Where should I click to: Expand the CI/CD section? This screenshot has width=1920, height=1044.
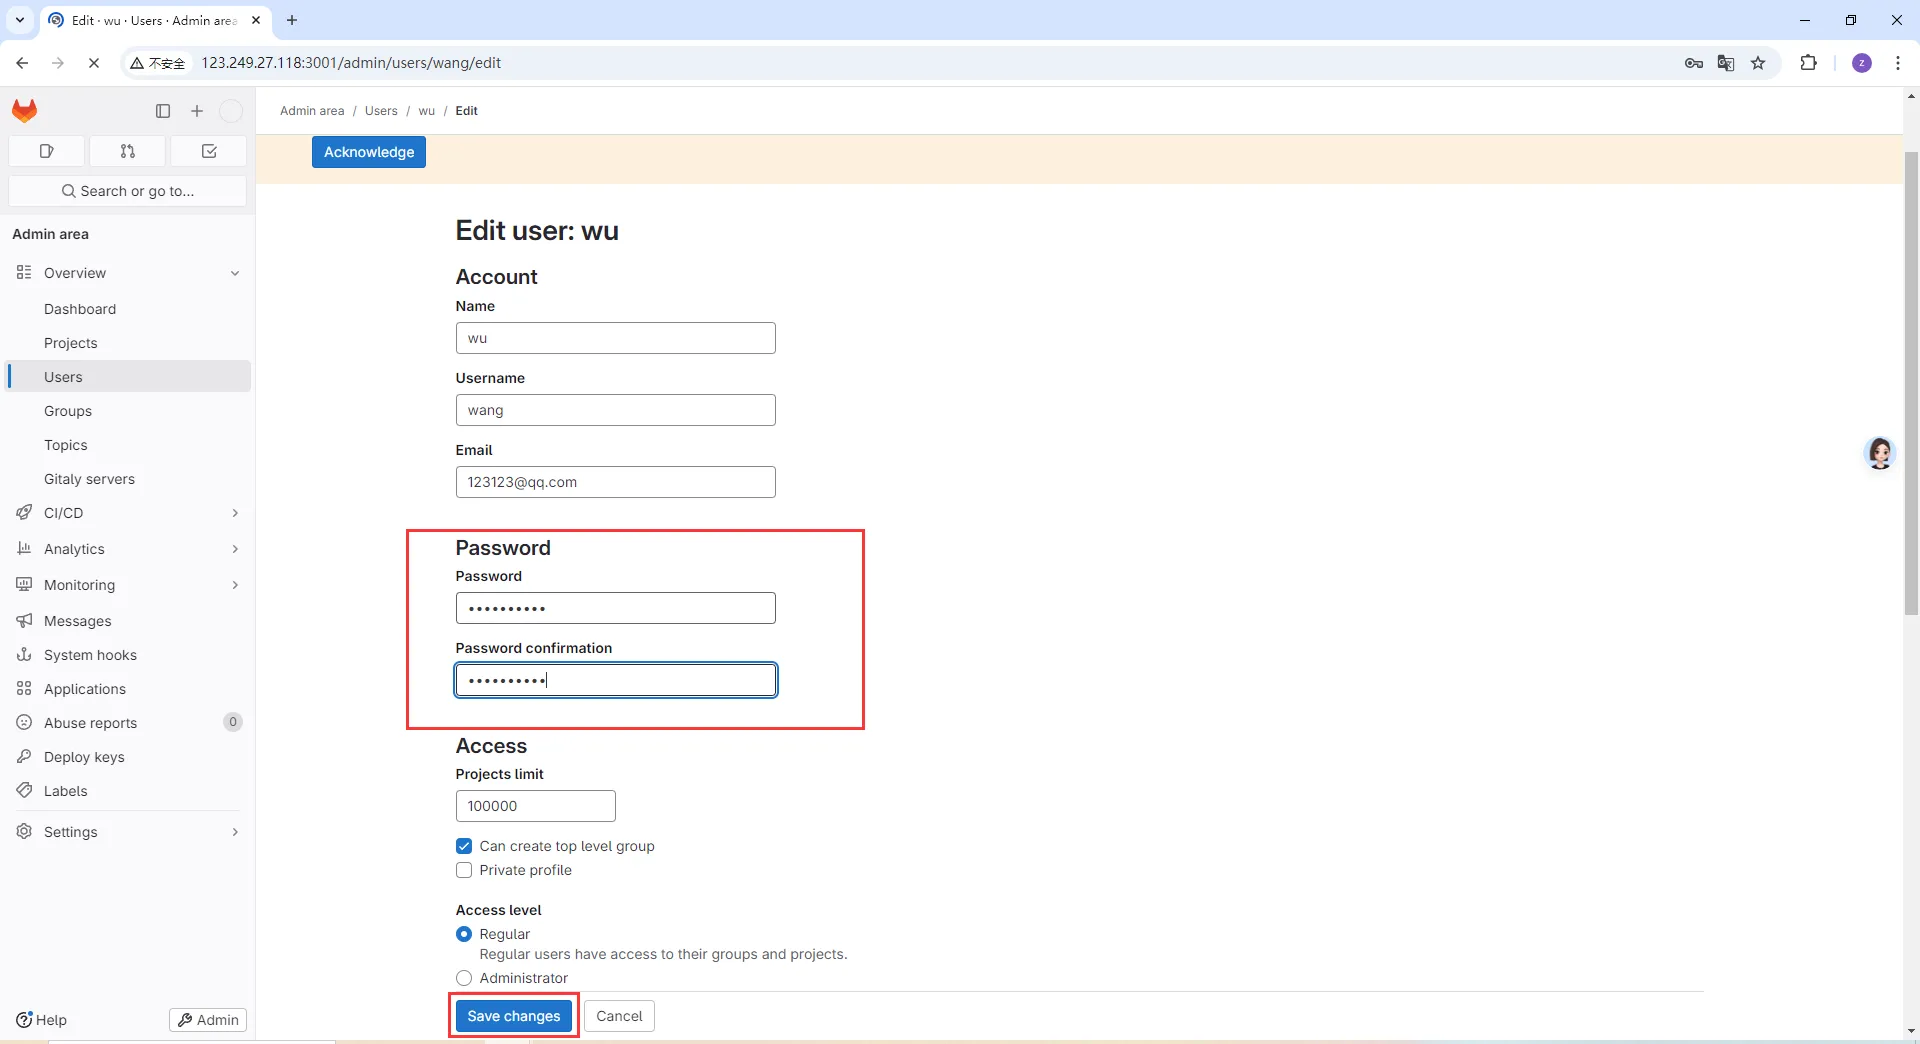click(127, 513)
